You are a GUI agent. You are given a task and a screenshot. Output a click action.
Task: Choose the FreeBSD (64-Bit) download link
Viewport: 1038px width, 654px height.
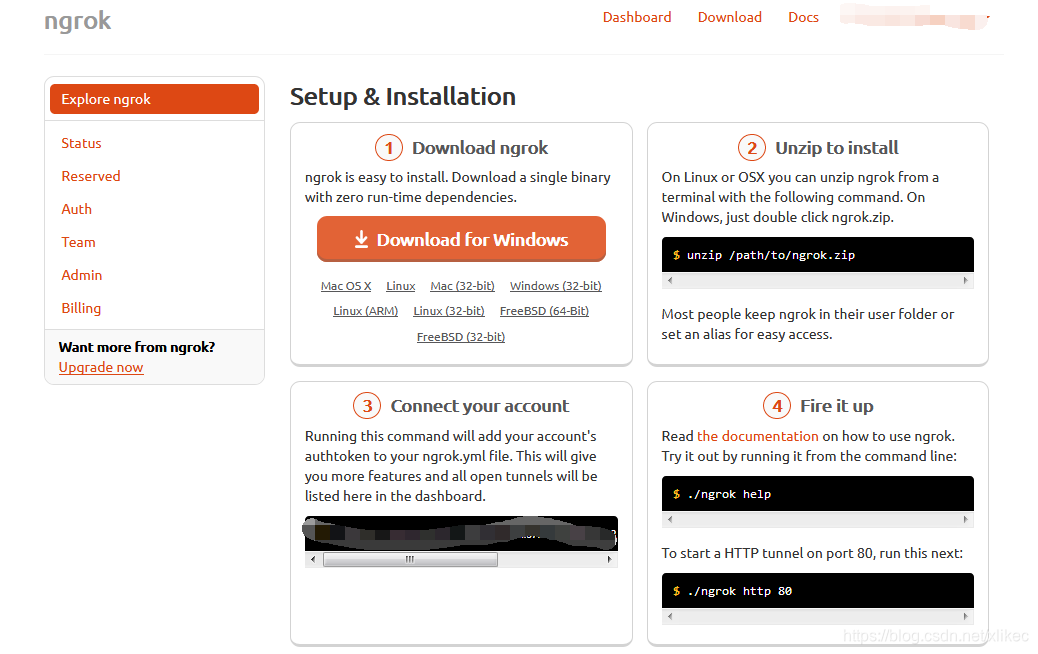click(x=544, y=311)
